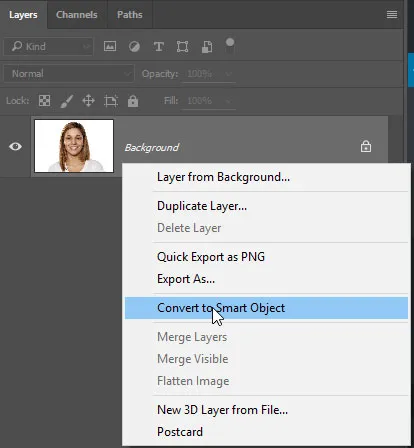Expand the Opacity value dropdown arrow
Screen dimensions: 414x448
pos(228,74)
